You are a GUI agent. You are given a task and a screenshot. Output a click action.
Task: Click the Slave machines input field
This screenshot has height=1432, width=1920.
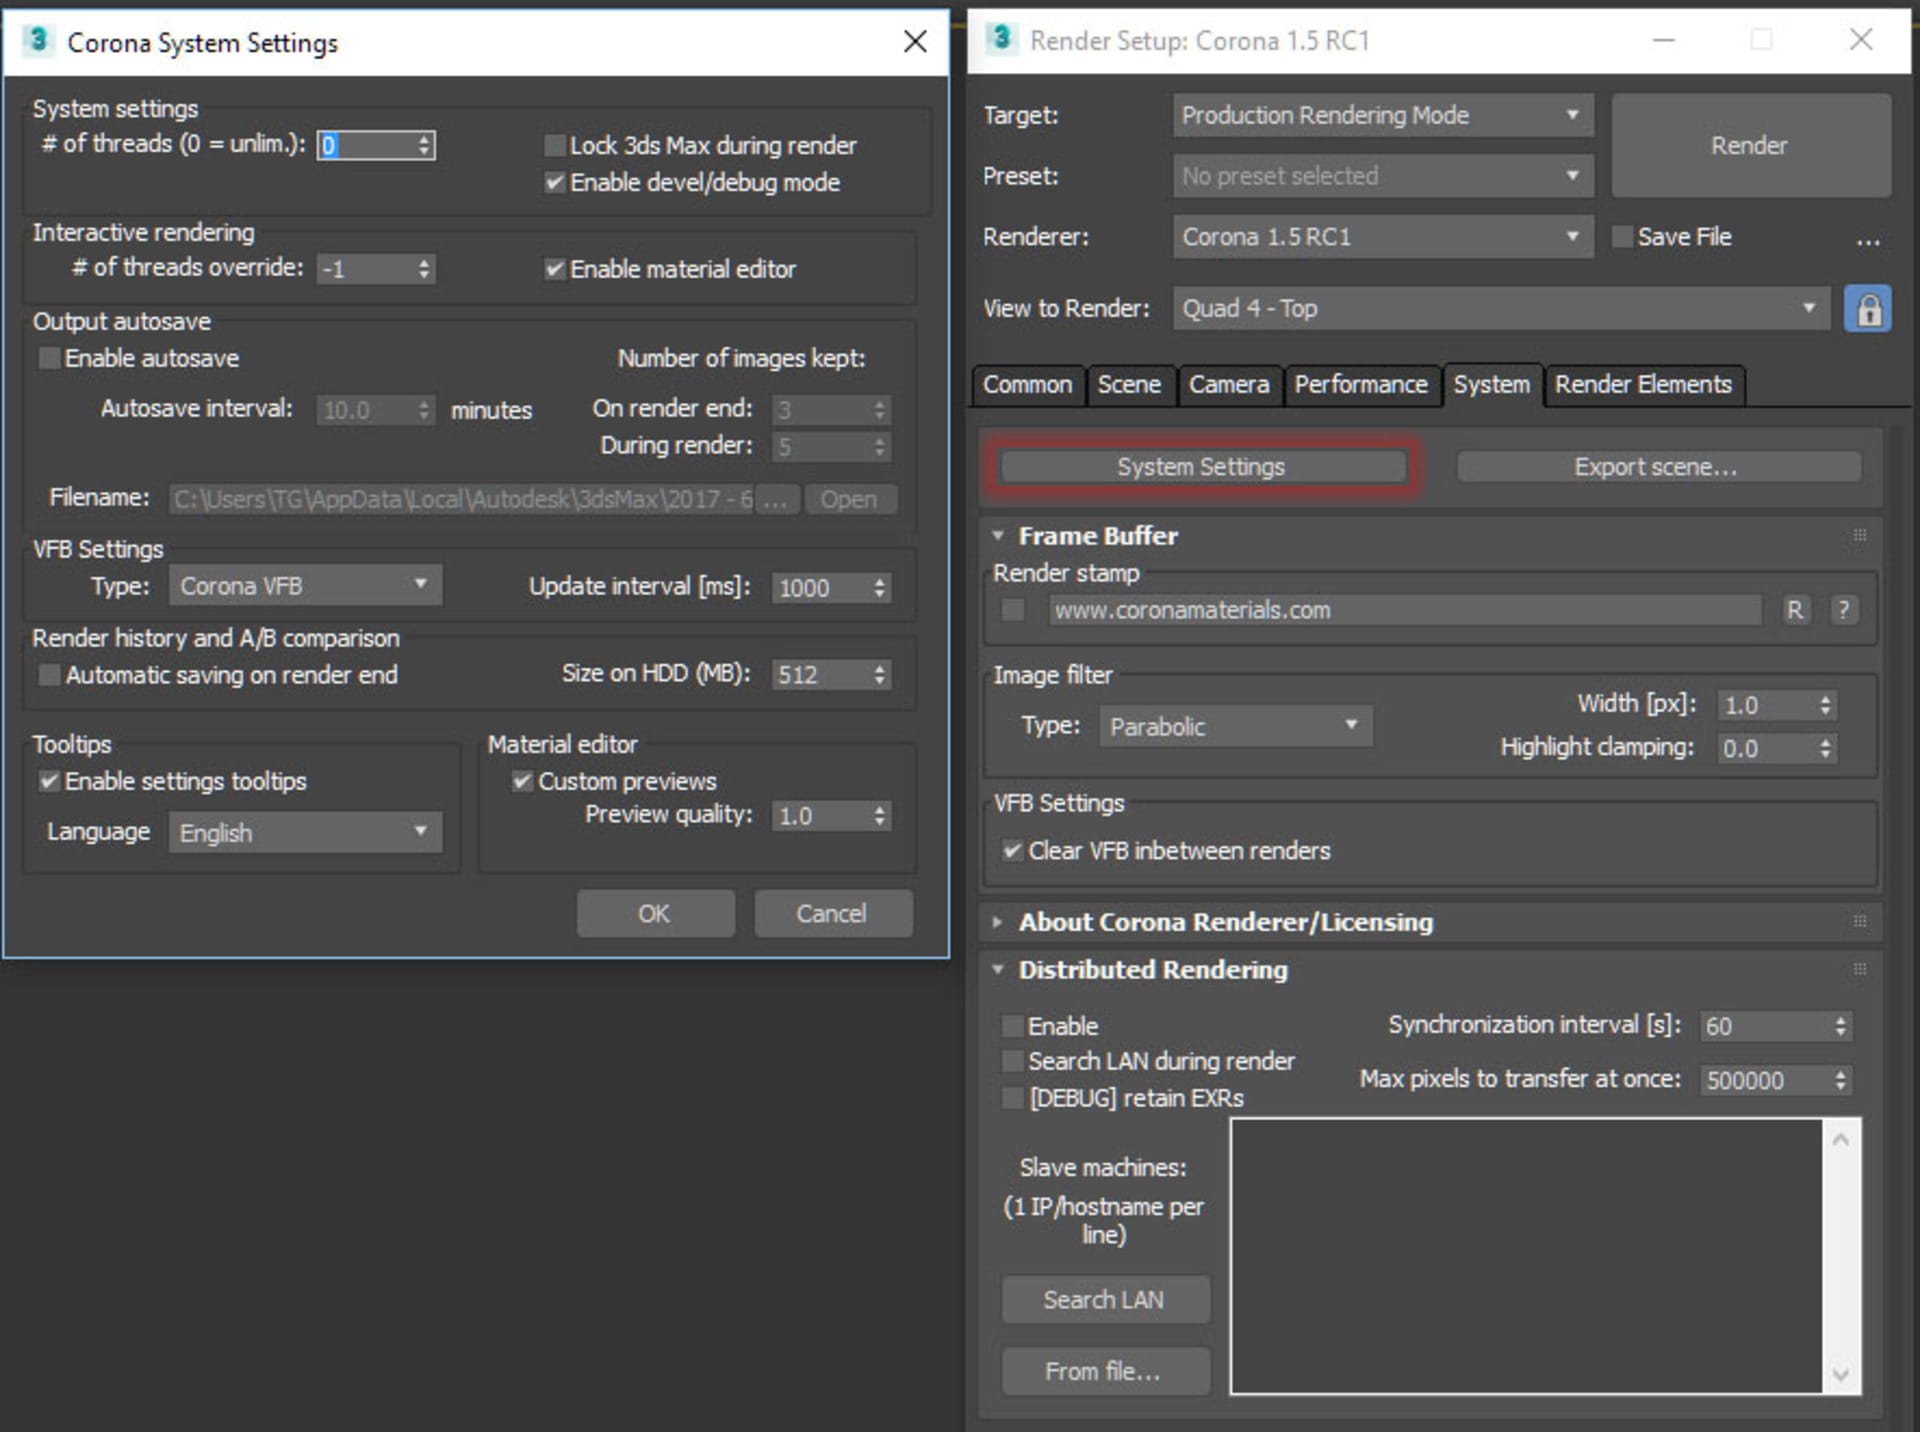pyautogui.click(x=1556, y=1264)
